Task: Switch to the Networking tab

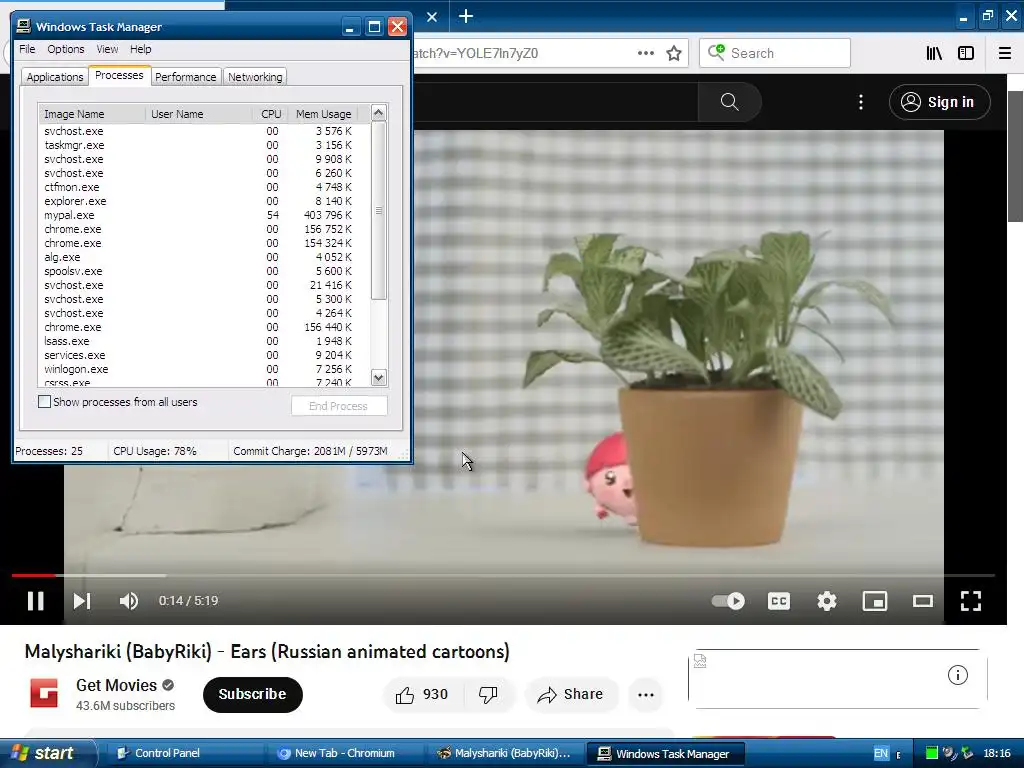Action: (255, 77)
